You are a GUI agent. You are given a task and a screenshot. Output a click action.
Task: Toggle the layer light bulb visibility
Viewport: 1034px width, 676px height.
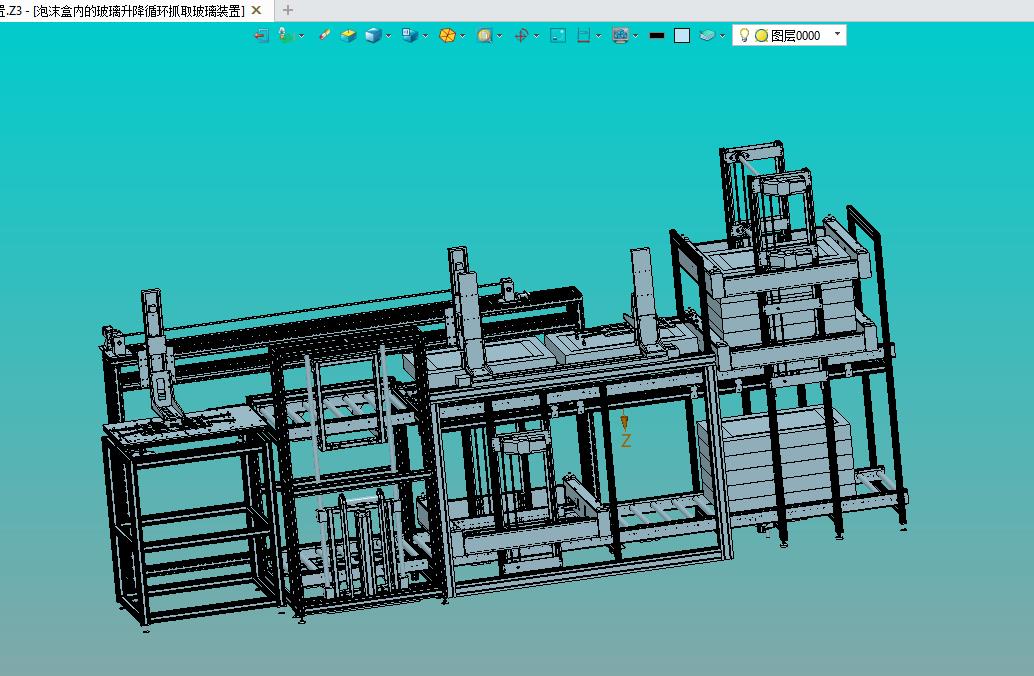(x=744, y=35)
